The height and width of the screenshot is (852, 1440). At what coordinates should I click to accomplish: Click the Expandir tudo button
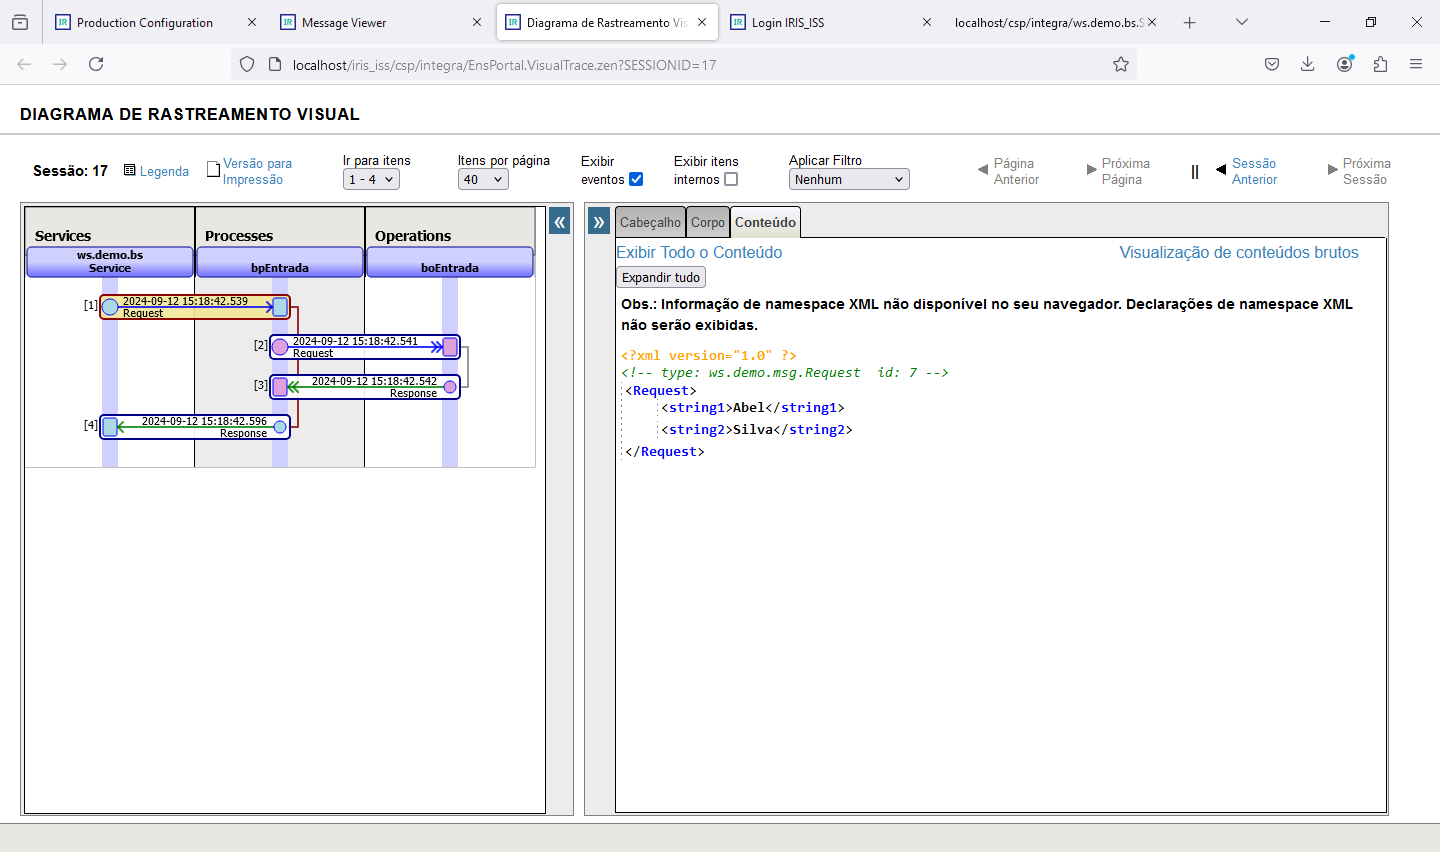point(661,278)
